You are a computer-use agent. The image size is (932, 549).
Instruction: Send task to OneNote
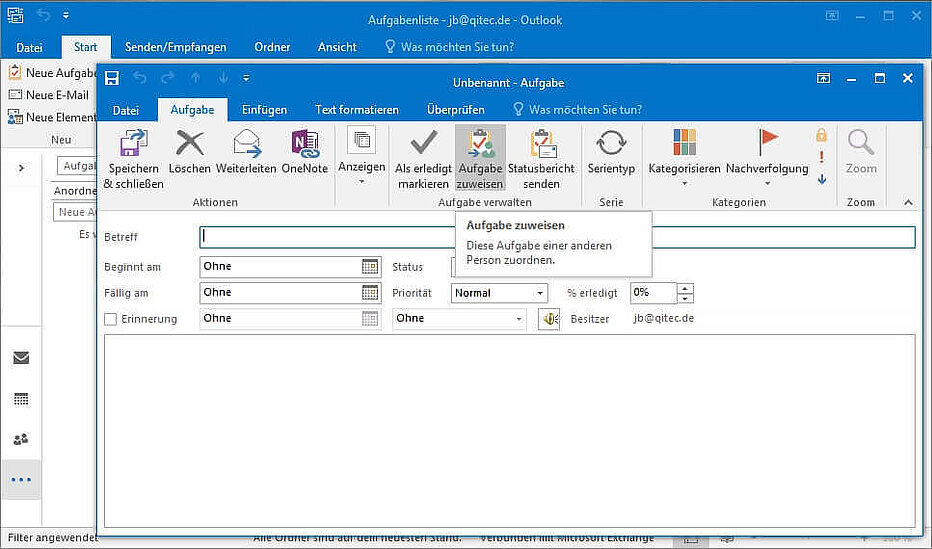304,153
